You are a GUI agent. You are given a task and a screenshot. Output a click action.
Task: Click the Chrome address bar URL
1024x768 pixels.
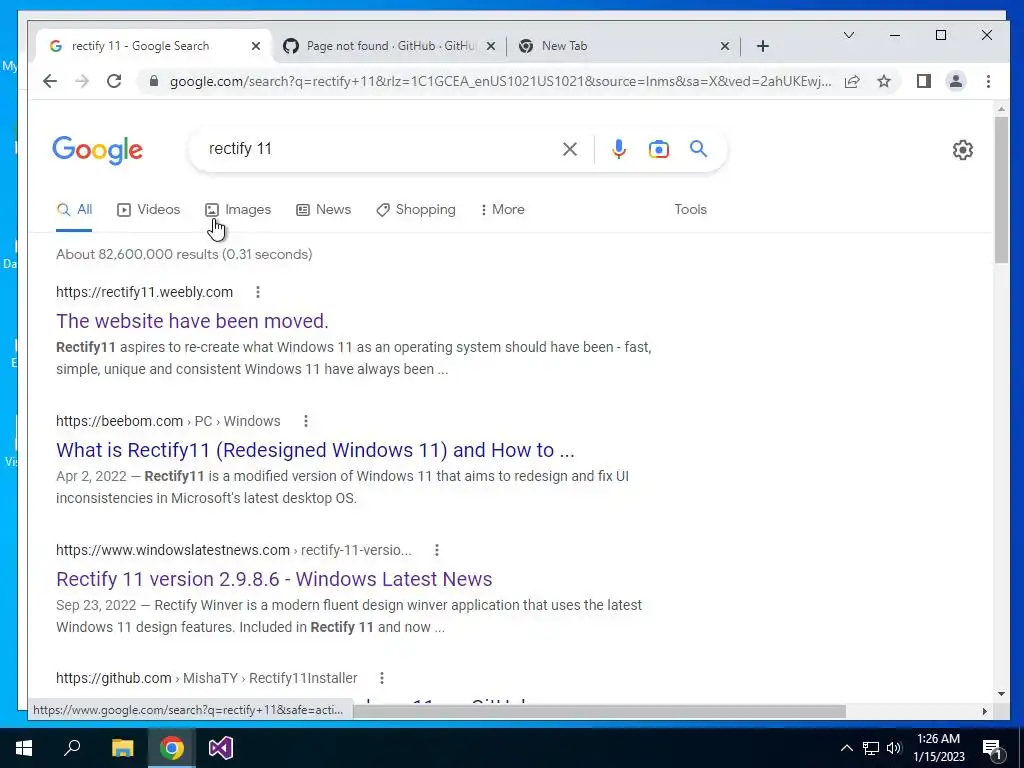(x=500, y=81)
